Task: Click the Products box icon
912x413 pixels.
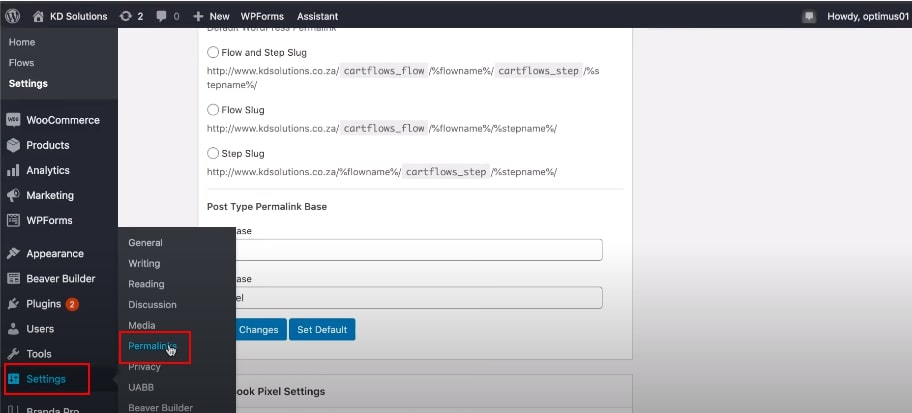Action: click(13, 145)
